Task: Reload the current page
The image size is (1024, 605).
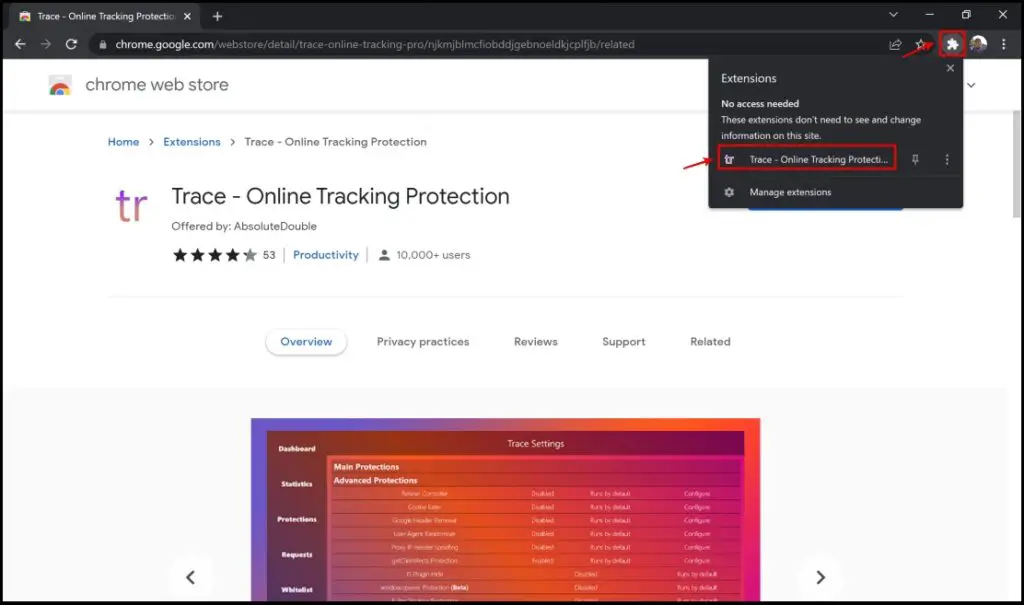Action: tap(71, 44)
